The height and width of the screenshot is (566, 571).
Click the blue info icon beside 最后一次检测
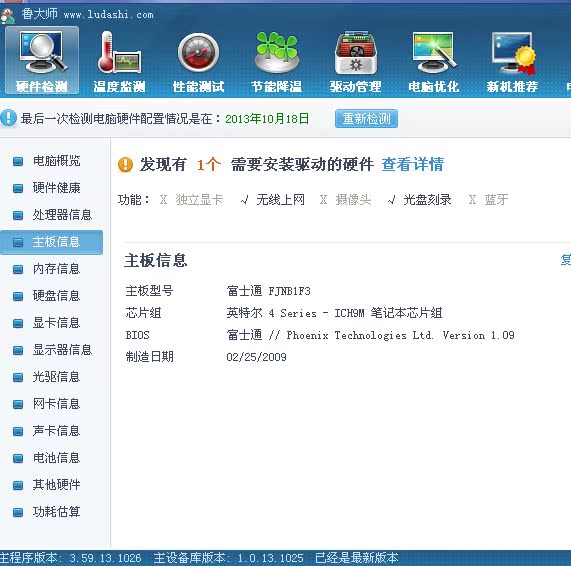[8, 118]
